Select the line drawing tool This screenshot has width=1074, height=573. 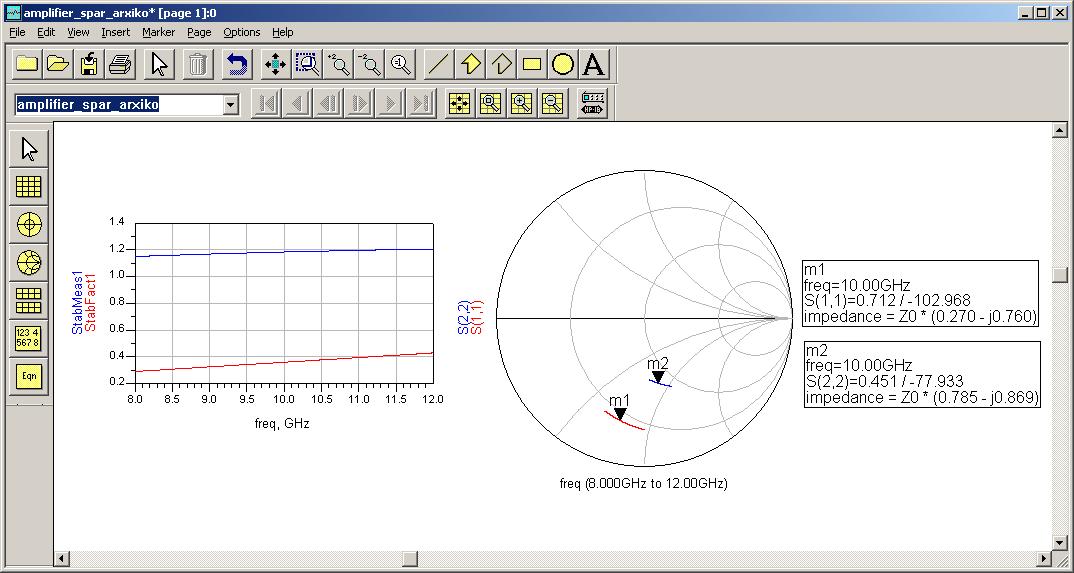click(x=438, y=65)
